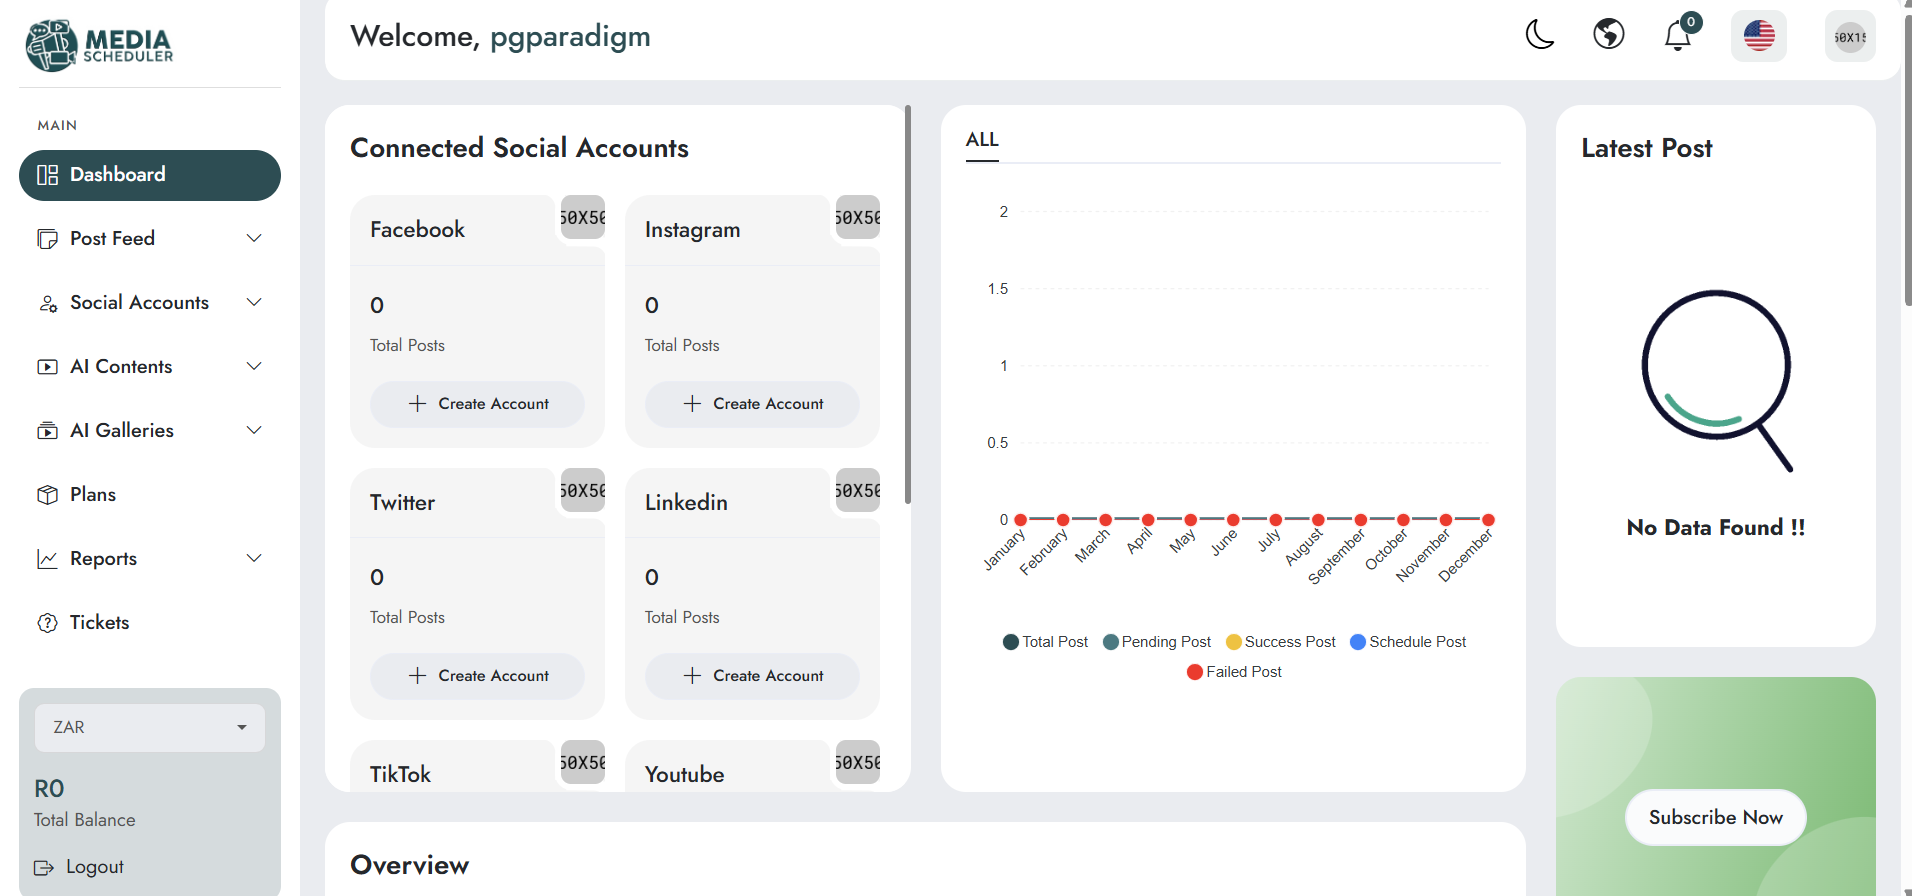The image size is (1912, 896).
Task: Click the Plans box icon
Action: 47,495
